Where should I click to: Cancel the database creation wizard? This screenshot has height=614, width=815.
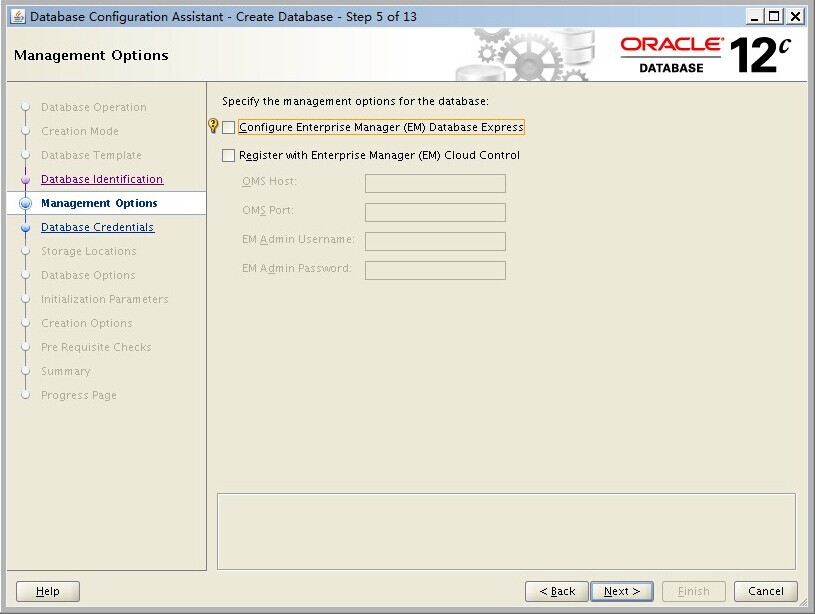765,591
